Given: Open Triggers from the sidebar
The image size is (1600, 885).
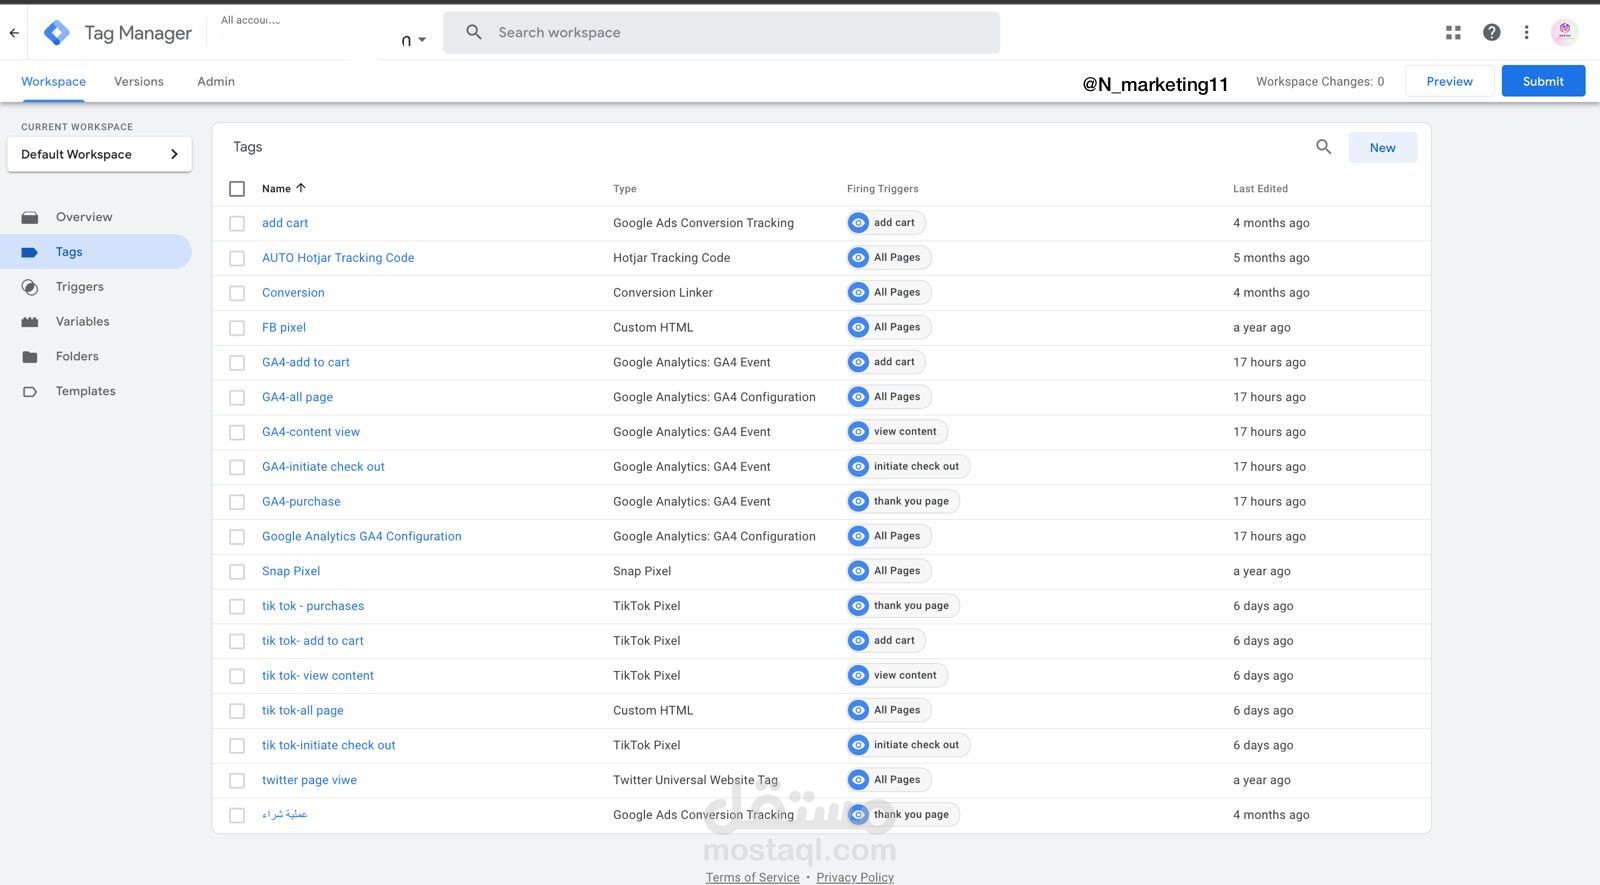Looking at the screenshot, I should [79, 287].
